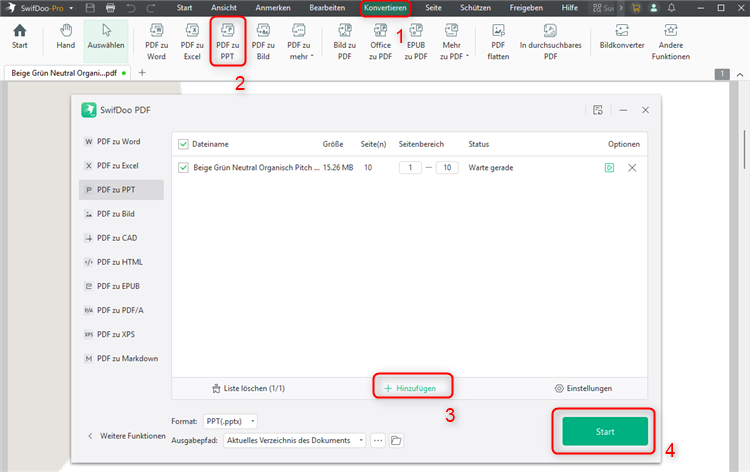Open the Freigeben menu tab
Image resolution: width=750 pixels, height=472 pixels.
(526, 8)
